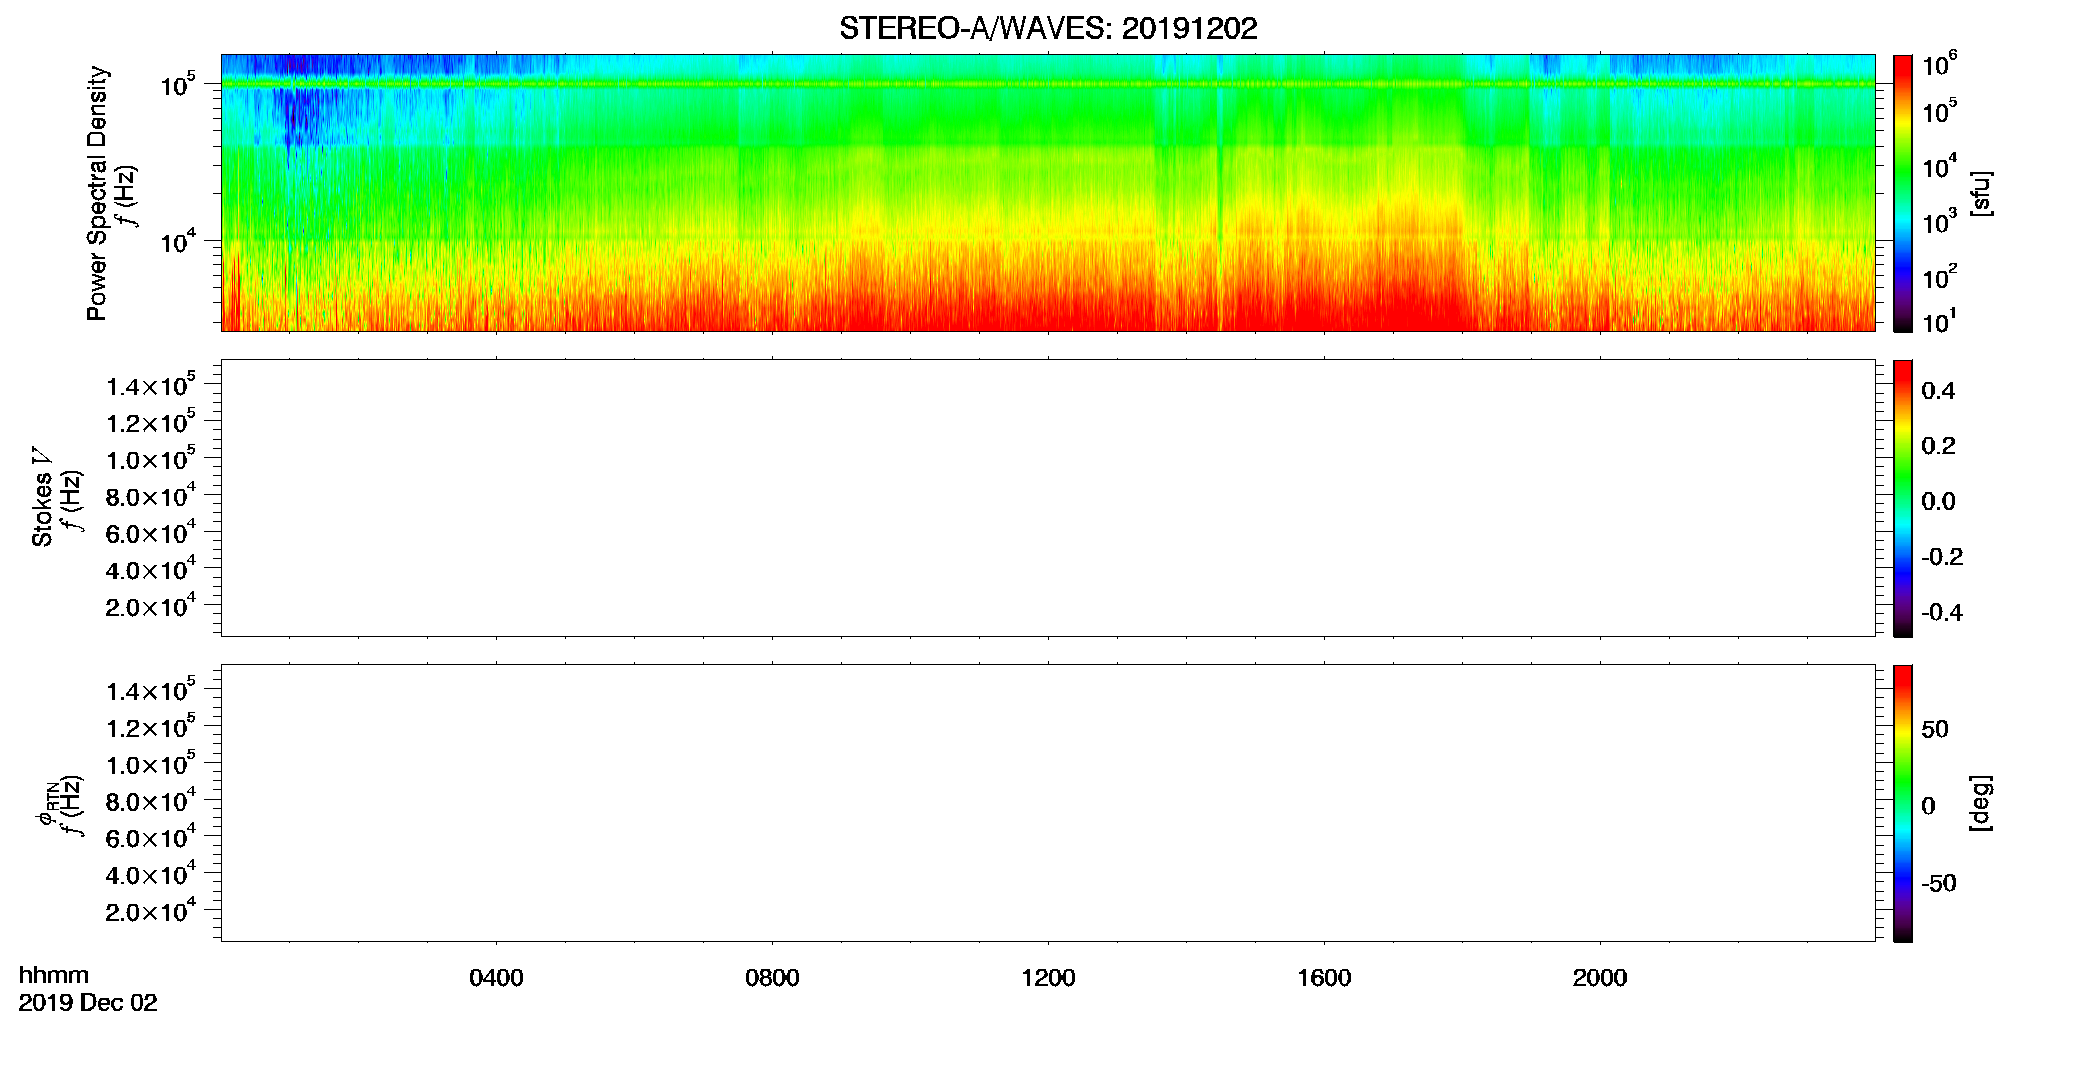Screen dimensions: 2096x1080
Task: Click the 6.0×10^4 tick in phi RTN panel
Action: (x=150, y=837)
